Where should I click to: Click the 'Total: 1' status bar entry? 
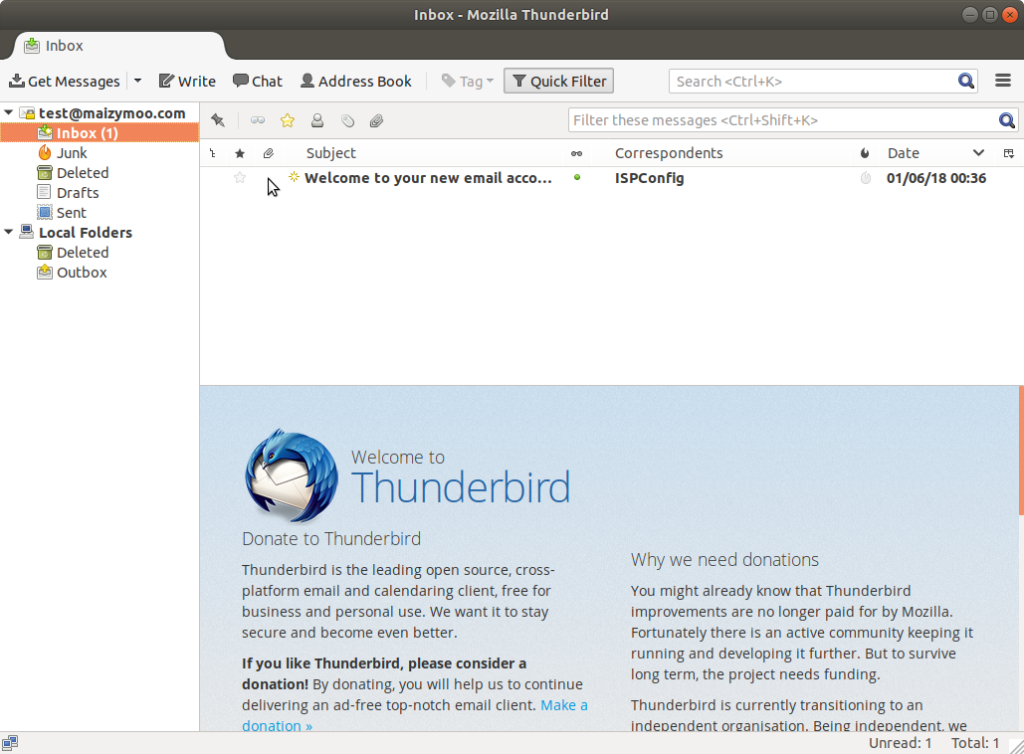(x=975, y=743)
